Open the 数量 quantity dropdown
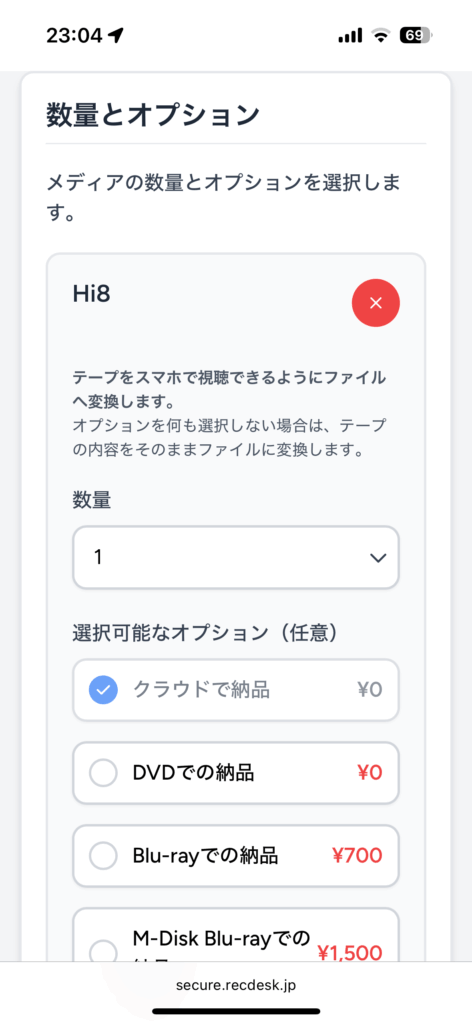The image size is (472, 1024). coord(236,558)
